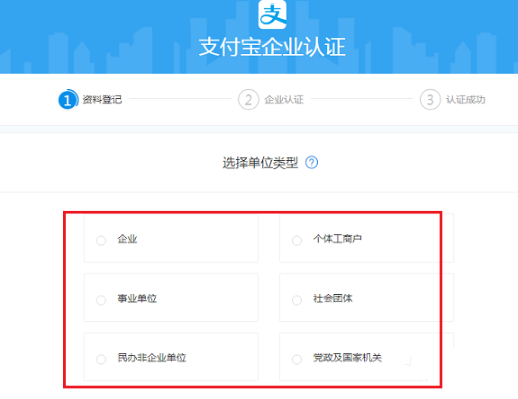This screenshot has width=518, height=399.
Task: Click the 事业单位 option label
Action: pos(137,298)
